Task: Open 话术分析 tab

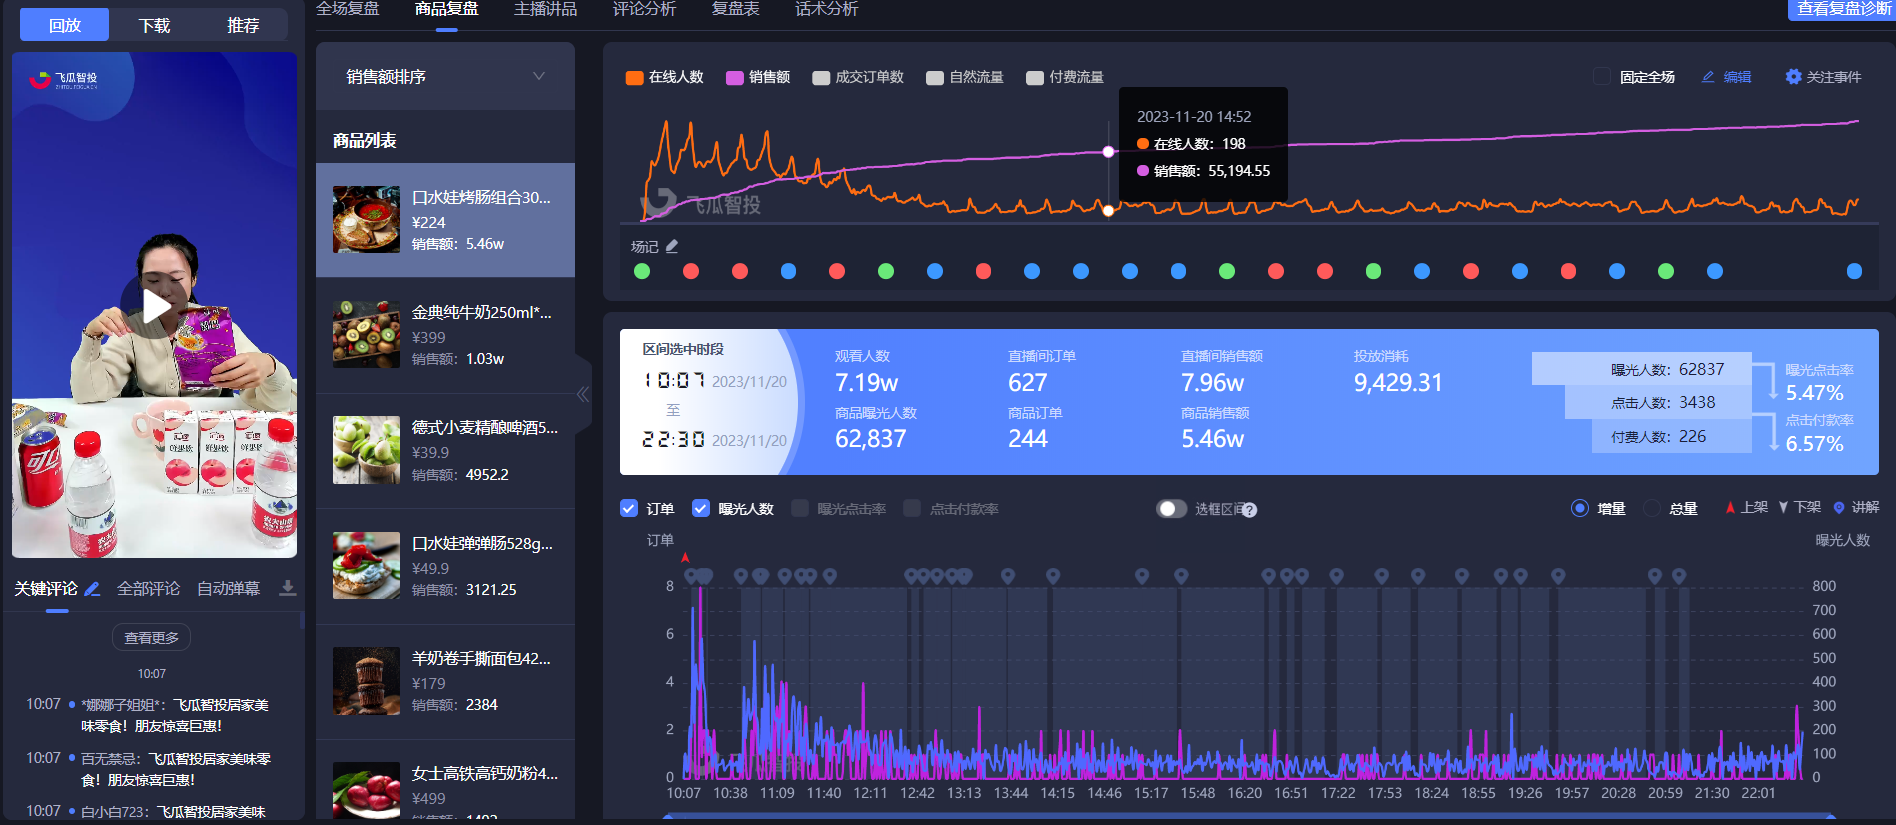Action: (826, 9)
